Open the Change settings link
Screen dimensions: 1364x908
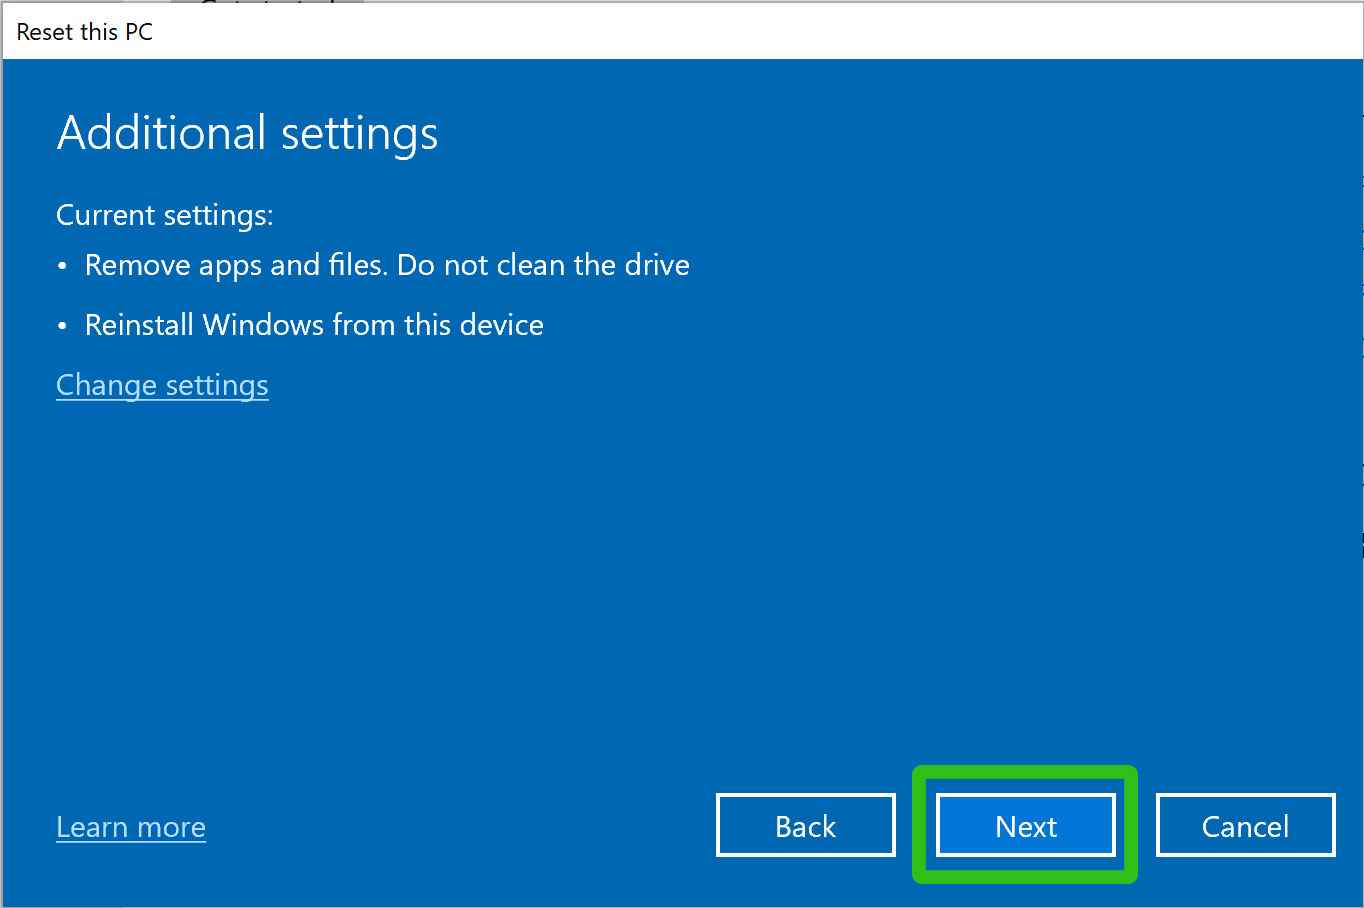coord(162,385)
